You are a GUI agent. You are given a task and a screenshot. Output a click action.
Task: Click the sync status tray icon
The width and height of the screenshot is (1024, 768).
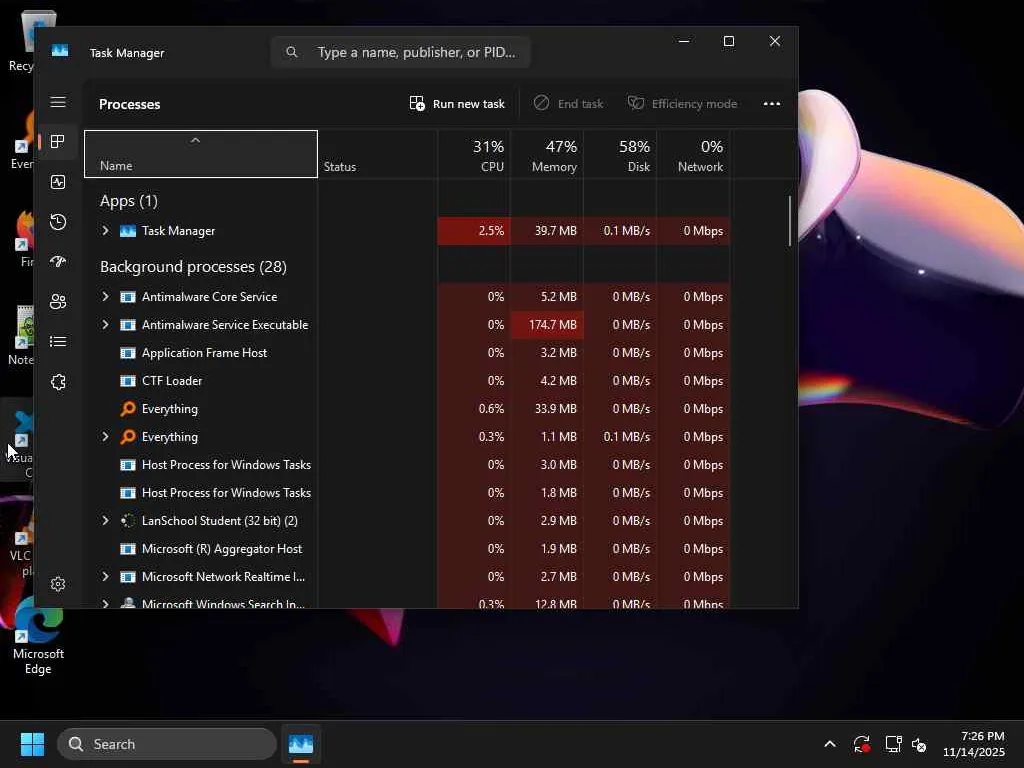click(x=861, y=744)
